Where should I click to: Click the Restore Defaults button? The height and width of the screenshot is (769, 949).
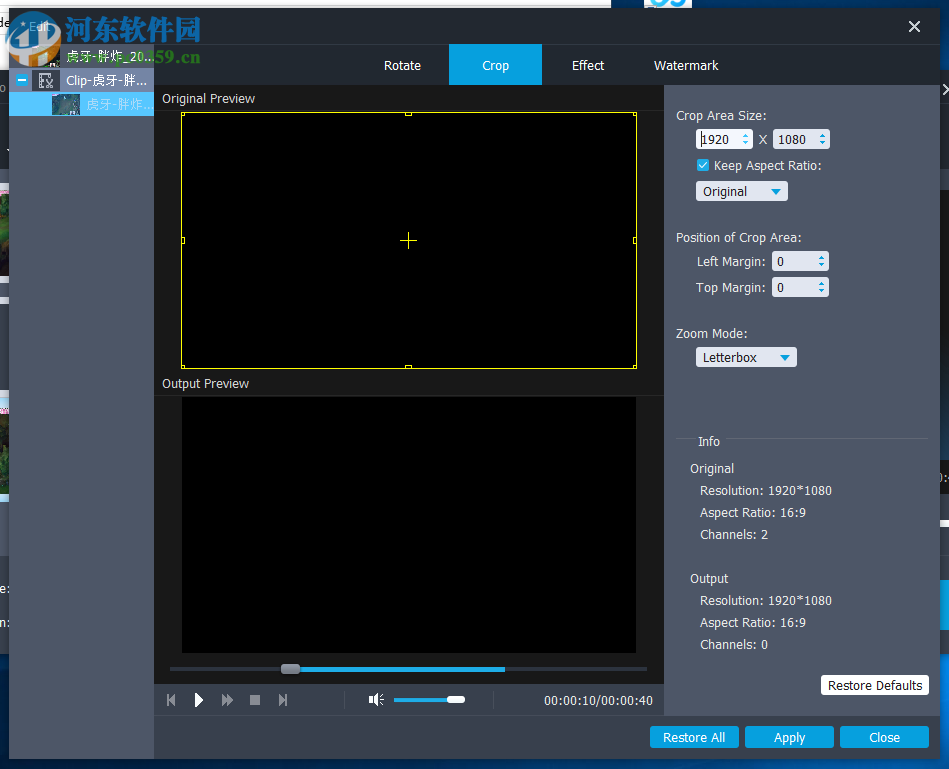[875, 685]
